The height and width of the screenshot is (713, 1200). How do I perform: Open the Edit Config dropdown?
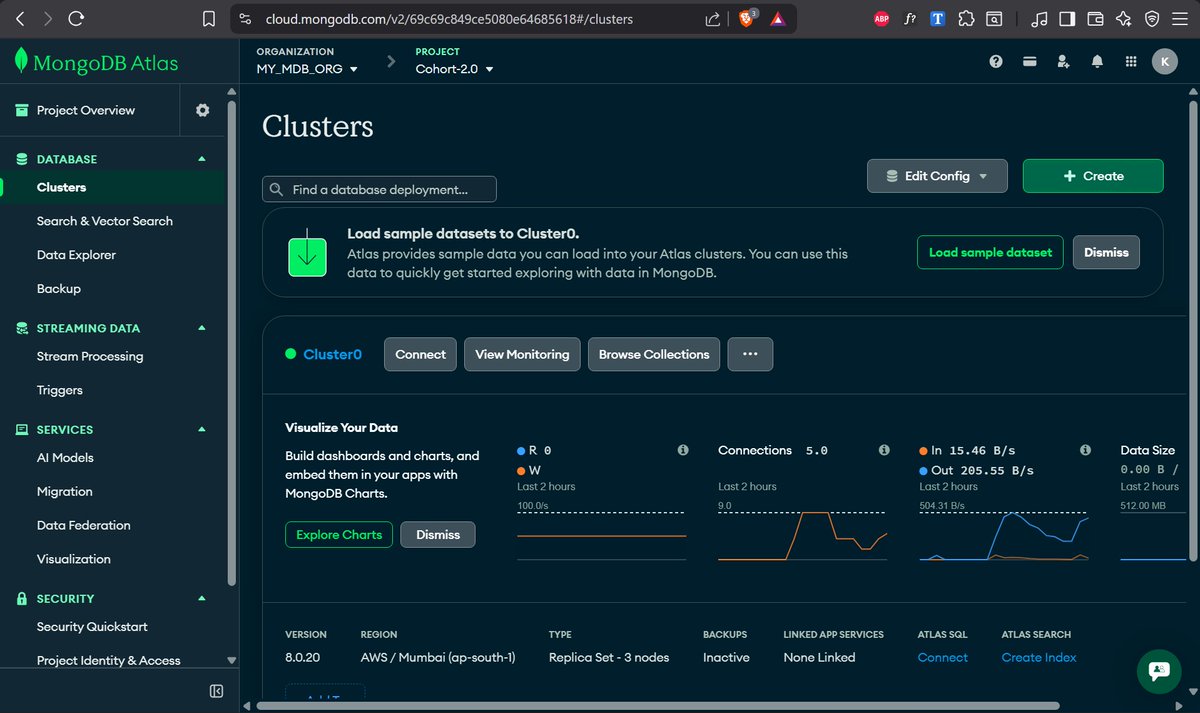[937, 176]
